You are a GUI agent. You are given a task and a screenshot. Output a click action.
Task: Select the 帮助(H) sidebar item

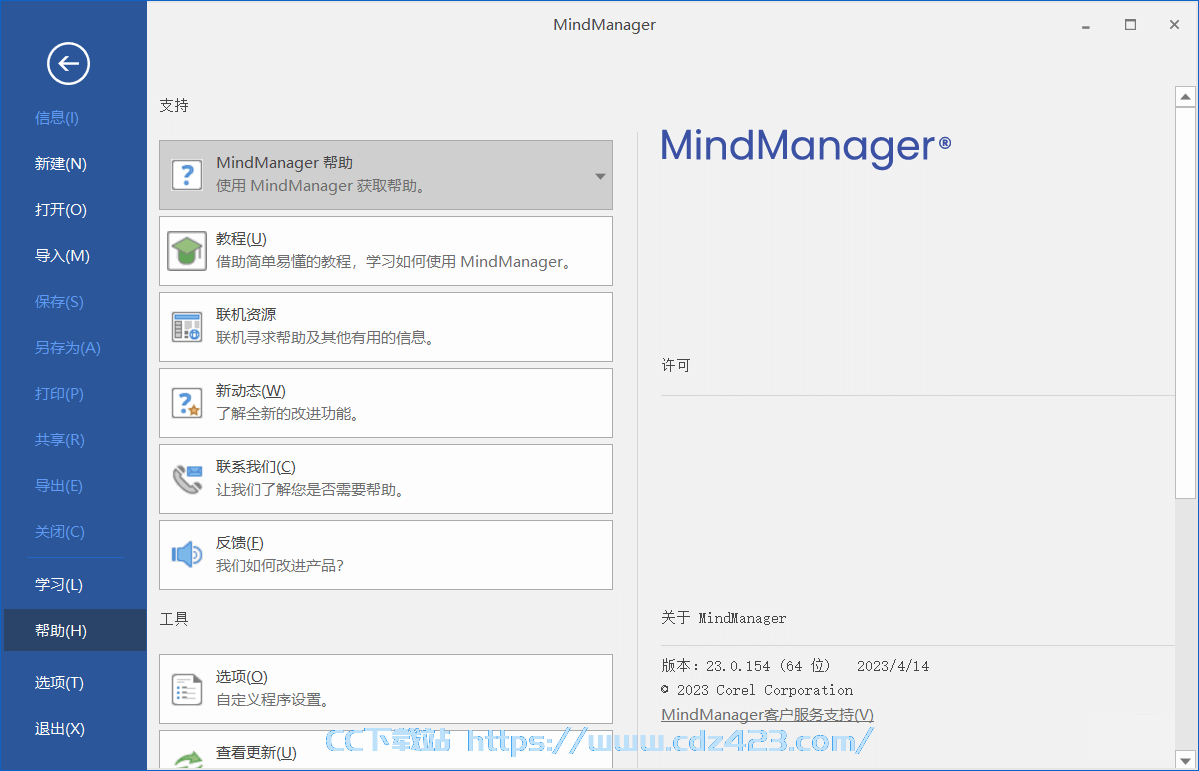pyautogui.click(x=75, y=630)
